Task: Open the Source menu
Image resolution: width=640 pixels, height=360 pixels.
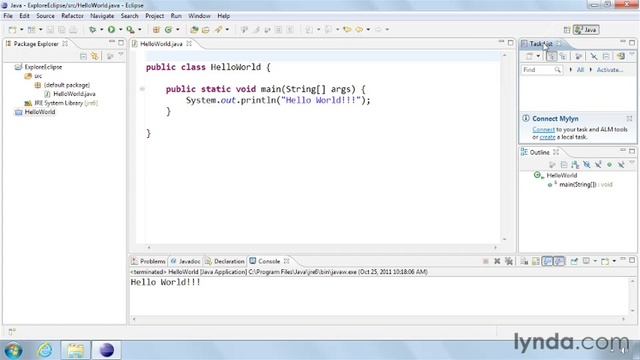Action: [x=45, y=16]
